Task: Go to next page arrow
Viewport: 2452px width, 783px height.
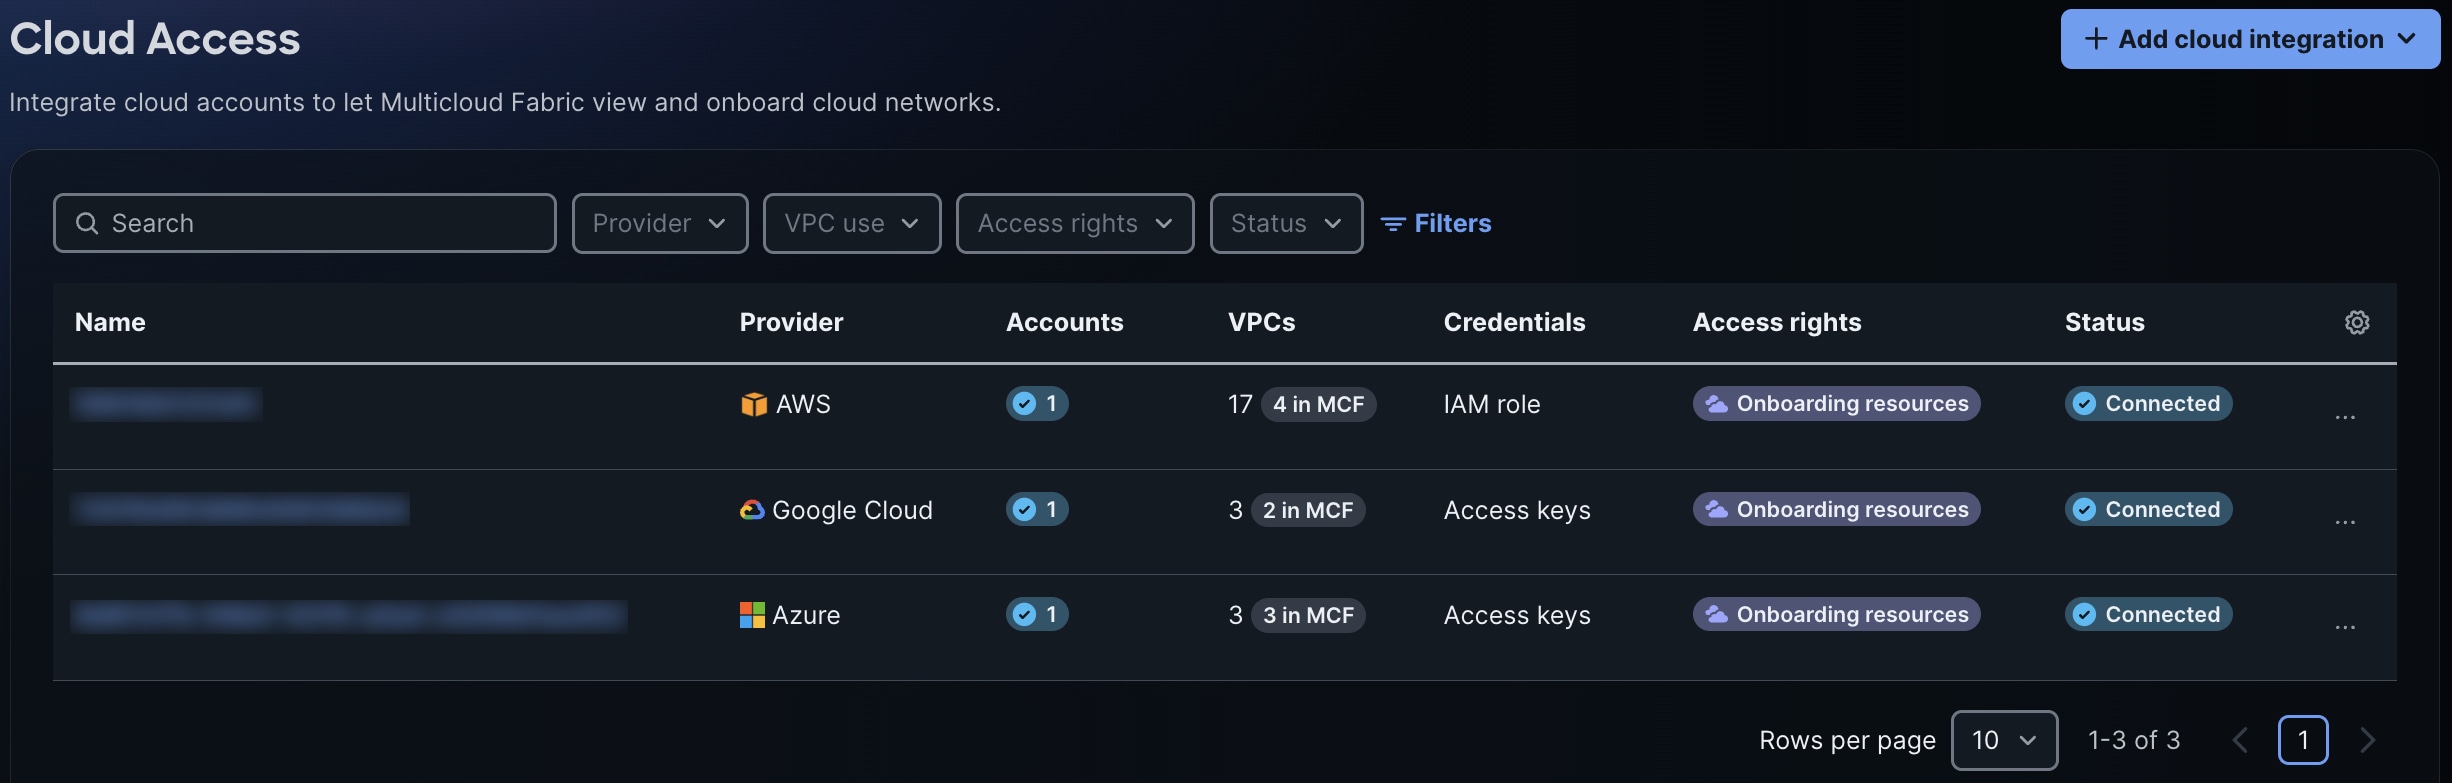Action: (x=2367, y=740)
